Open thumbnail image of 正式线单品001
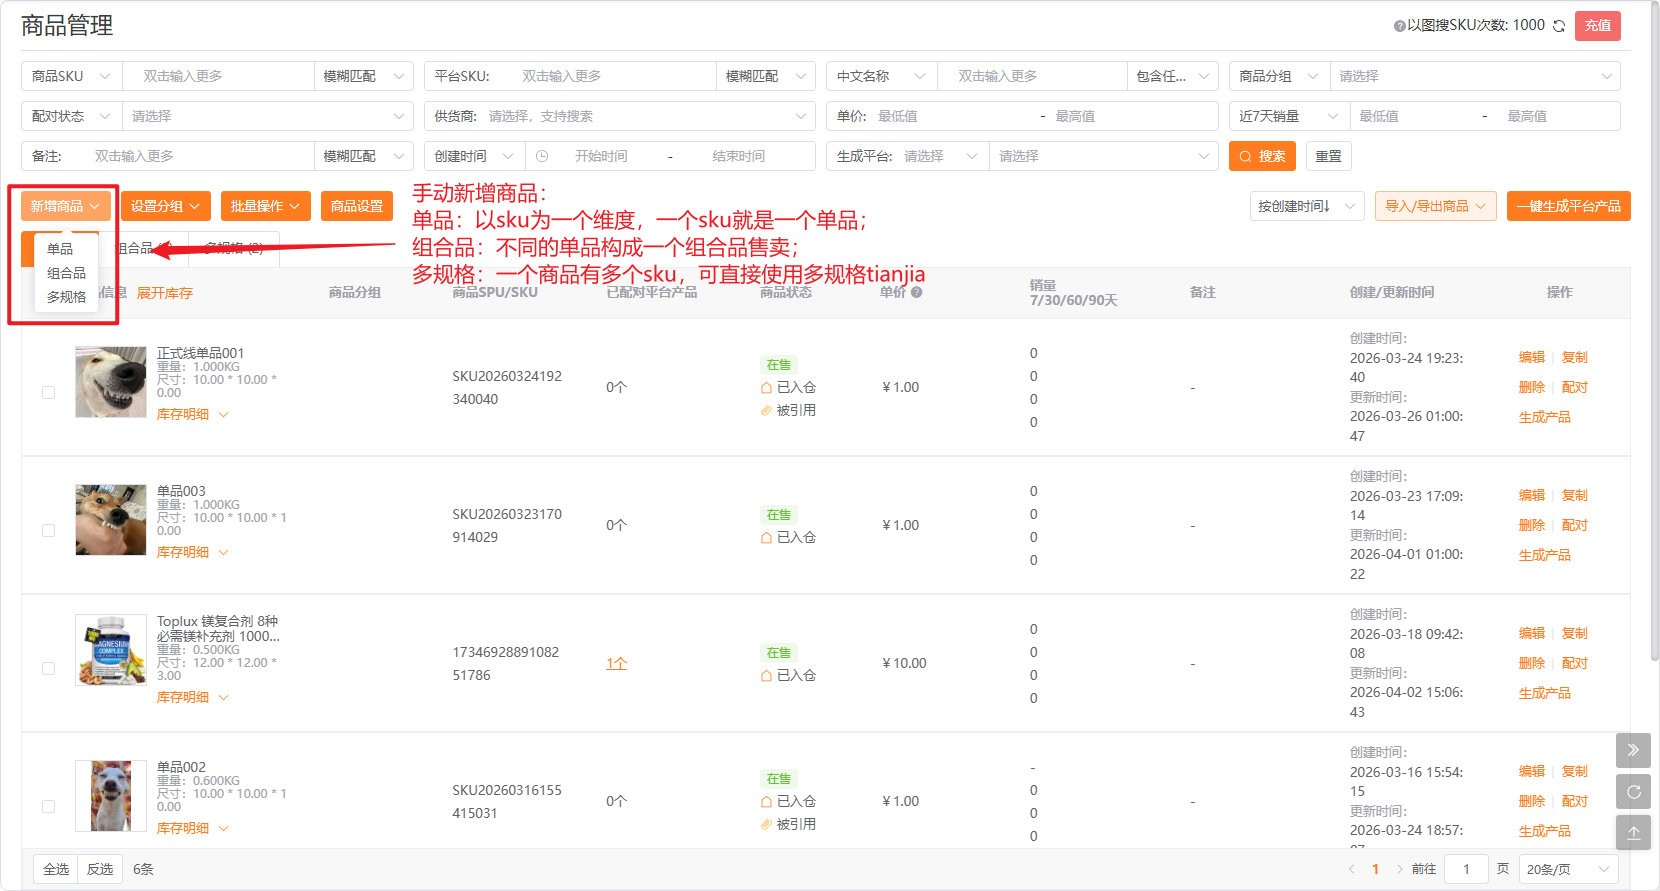 tap(111, 382)
